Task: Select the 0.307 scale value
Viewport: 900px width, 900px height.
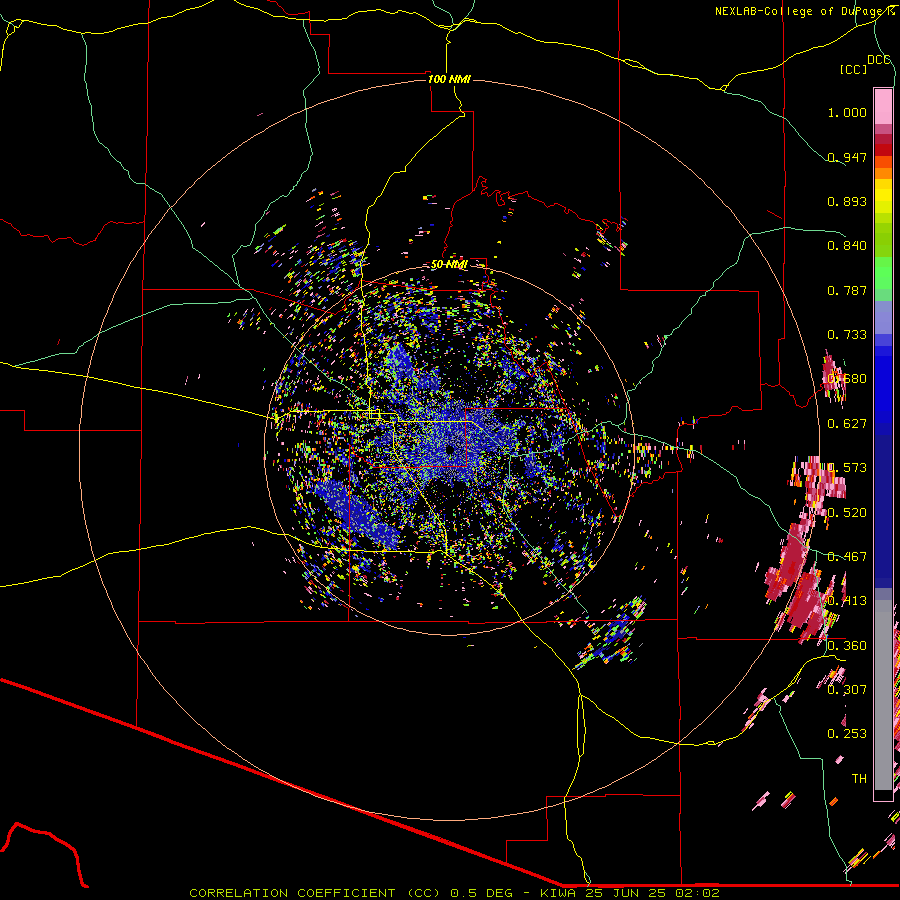Action: pyautogui.click(x=847, y=690)
